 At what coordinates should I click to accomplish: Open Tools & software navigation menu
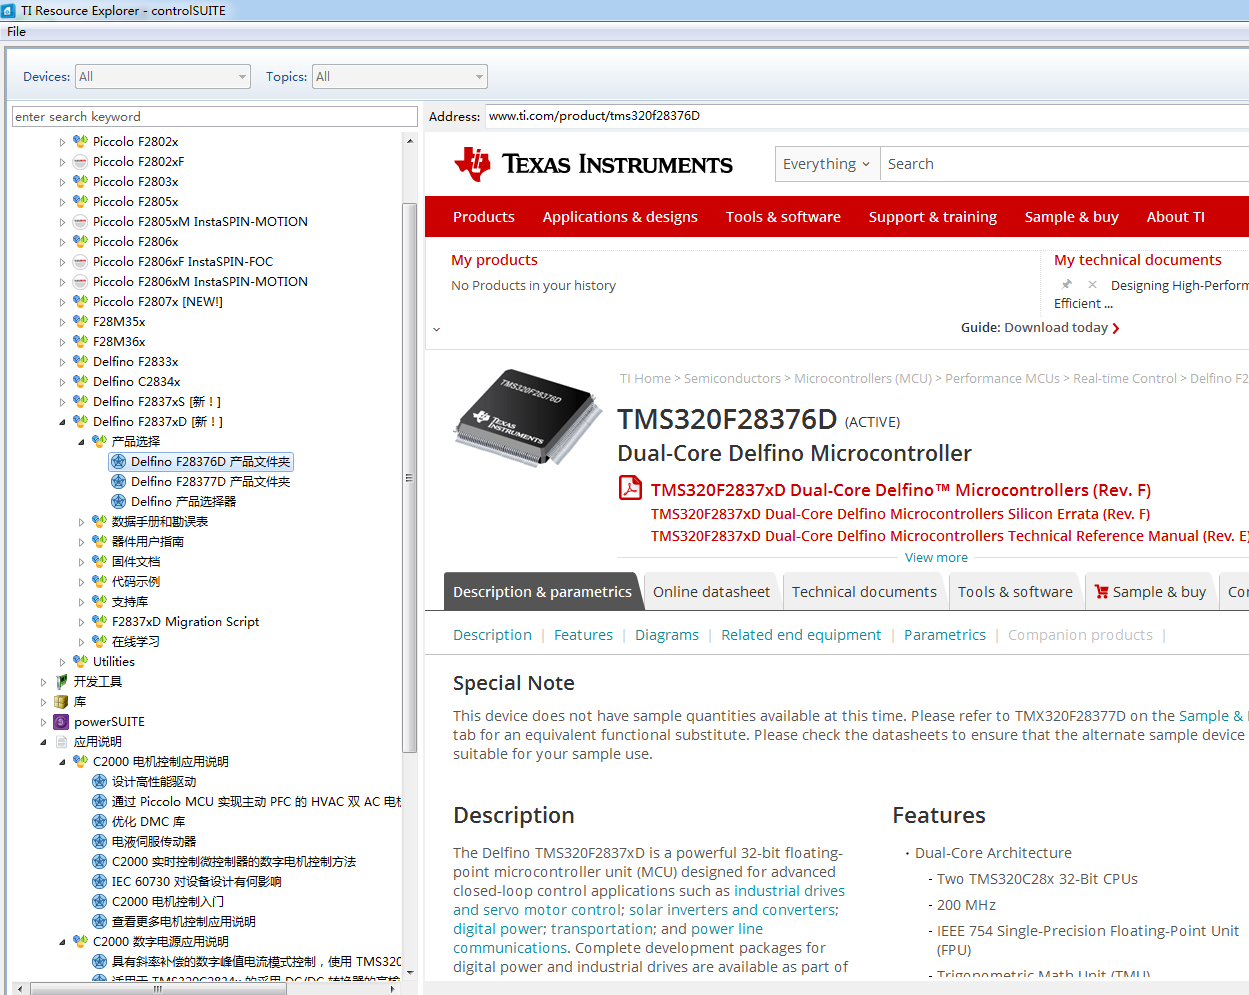point(783,217)
